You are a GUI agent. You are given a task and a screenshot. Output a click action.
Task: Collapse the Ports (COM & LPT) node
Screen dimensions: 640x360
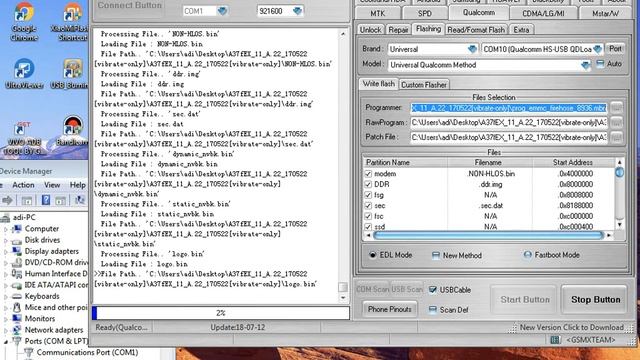pyautogui.click(x=6, y=341)
